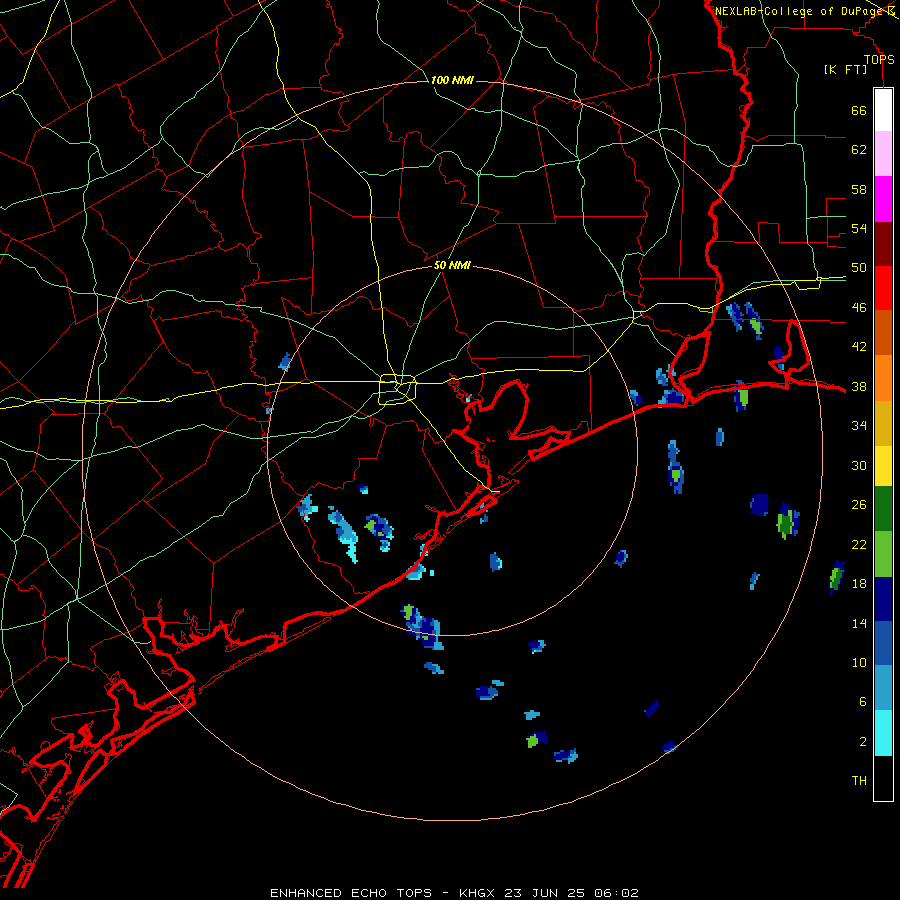This screenshot has height=900, width=900.
Task: Pick the magenta legend swatch
Action: pyautogui.click(x=883, y=199)
